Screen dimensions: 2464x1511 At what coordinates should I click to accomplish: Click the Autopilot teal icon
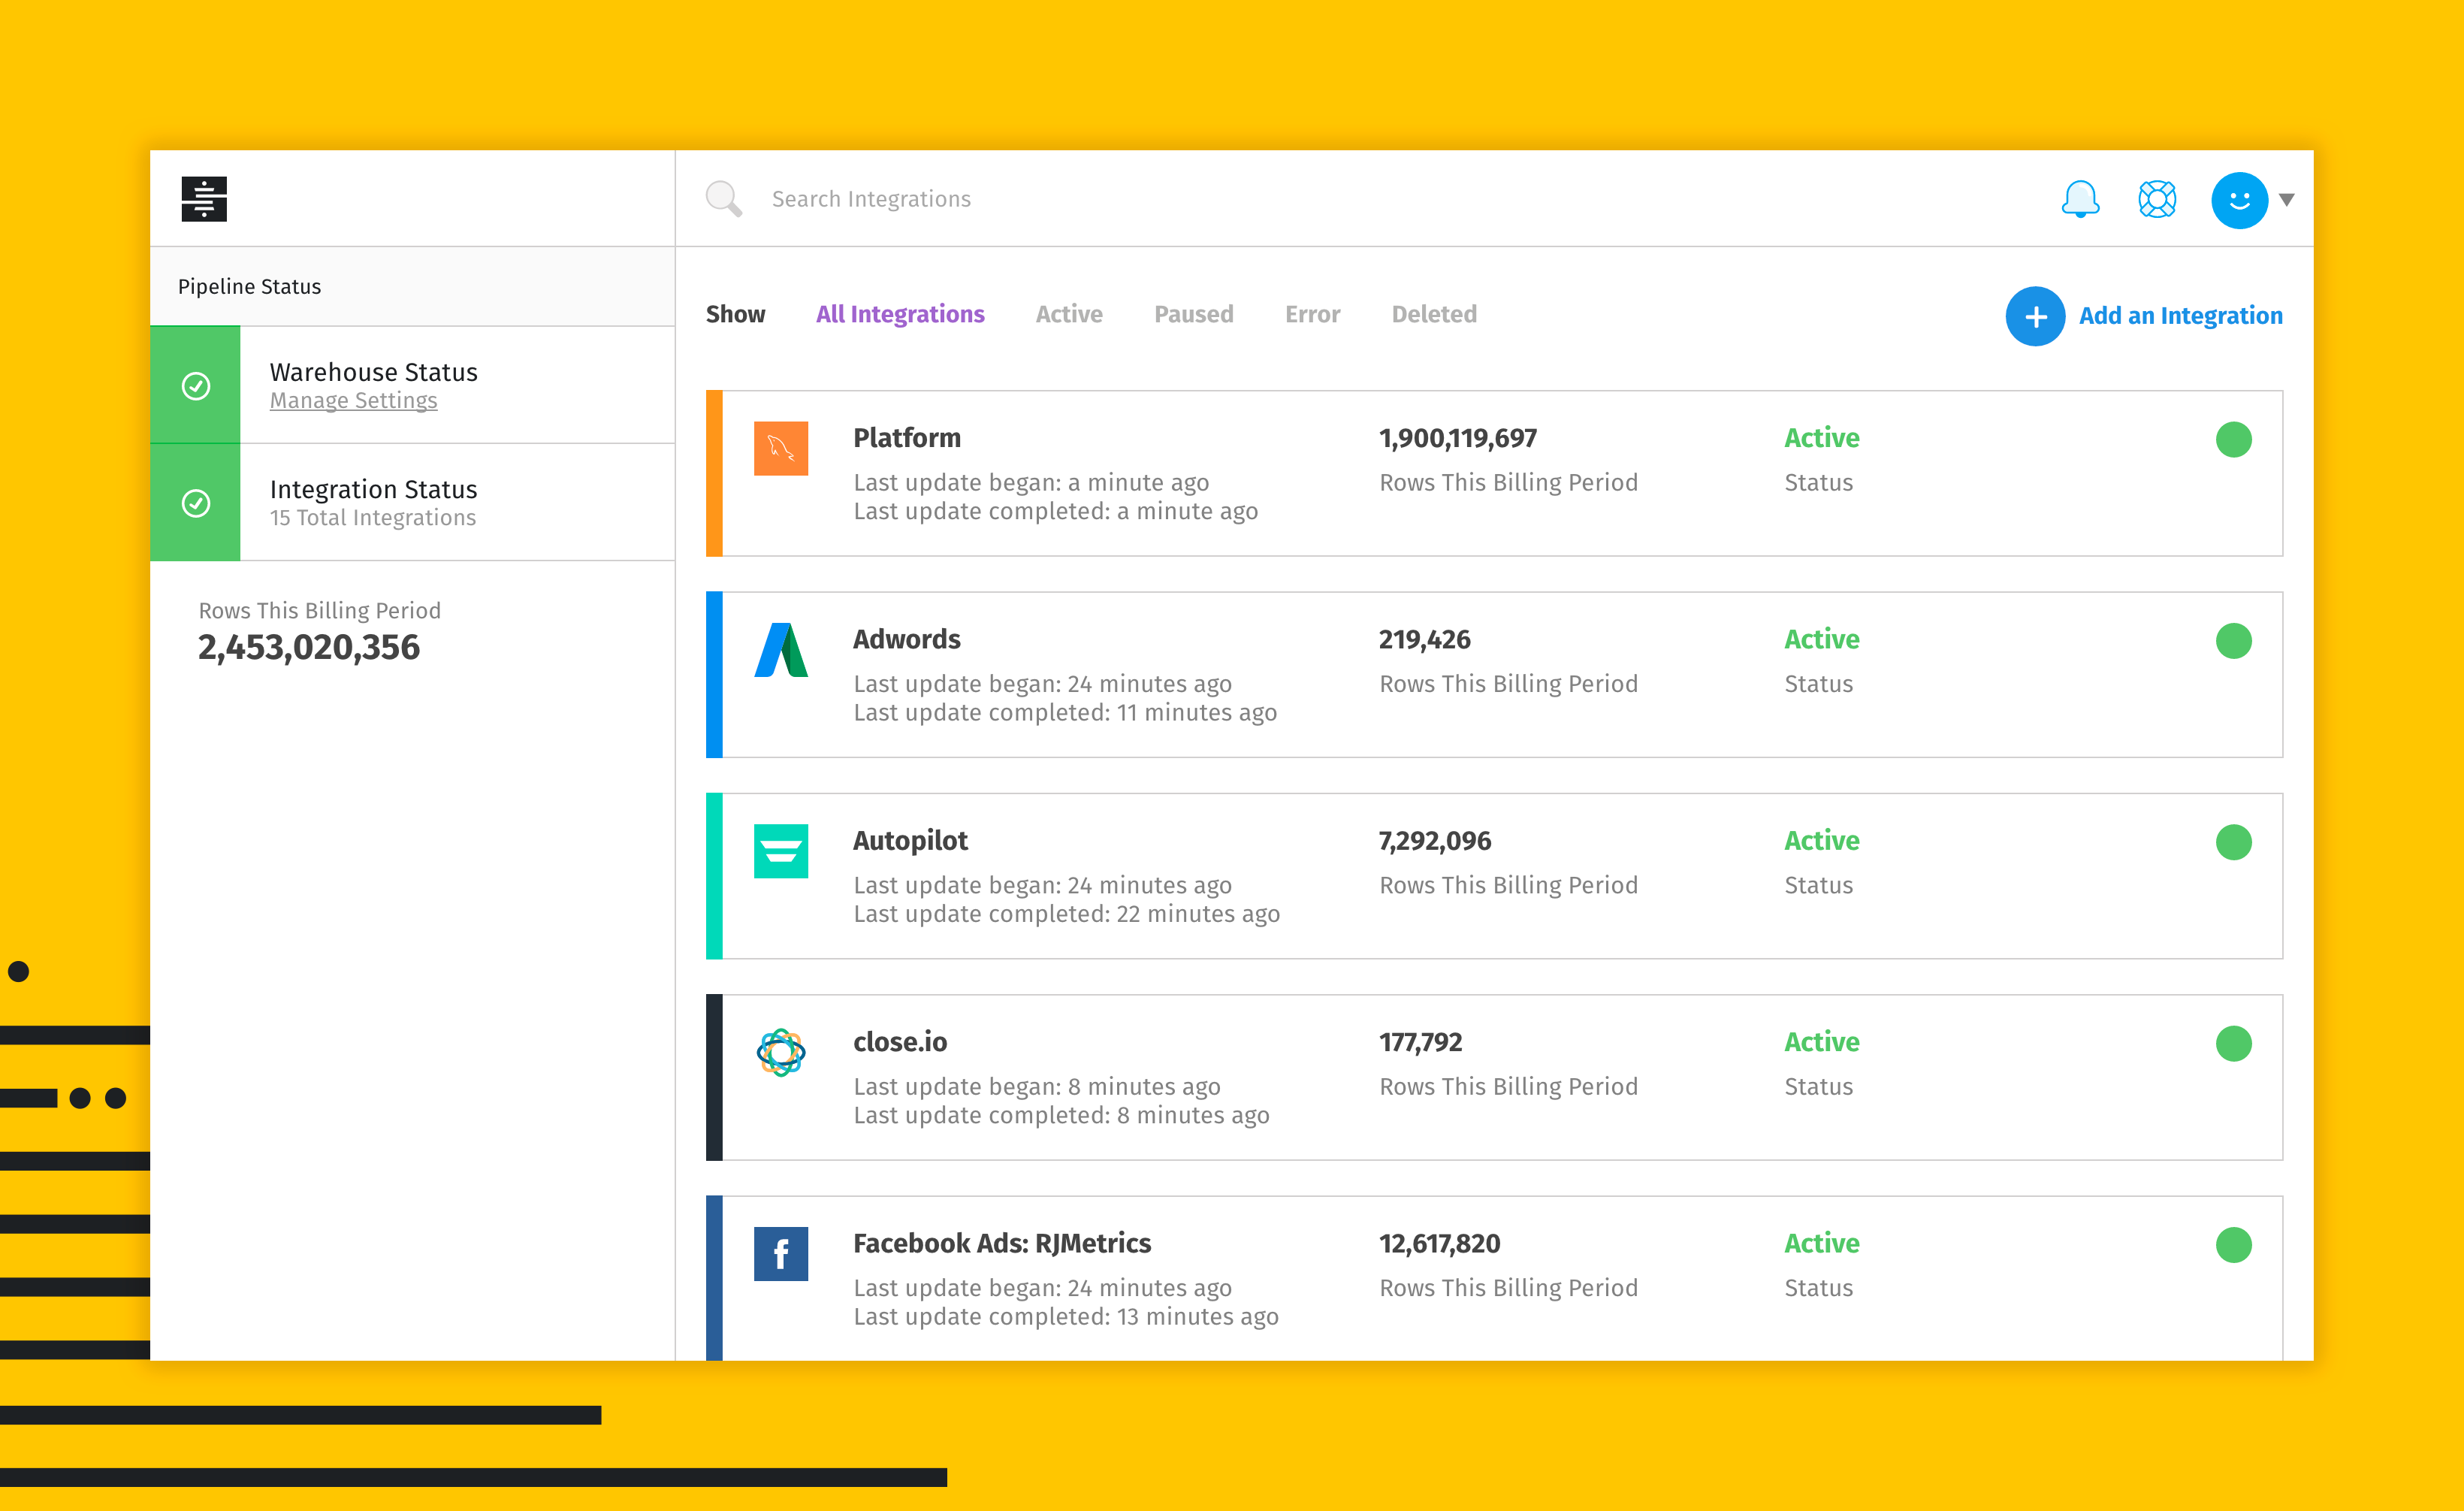[780, 851]
